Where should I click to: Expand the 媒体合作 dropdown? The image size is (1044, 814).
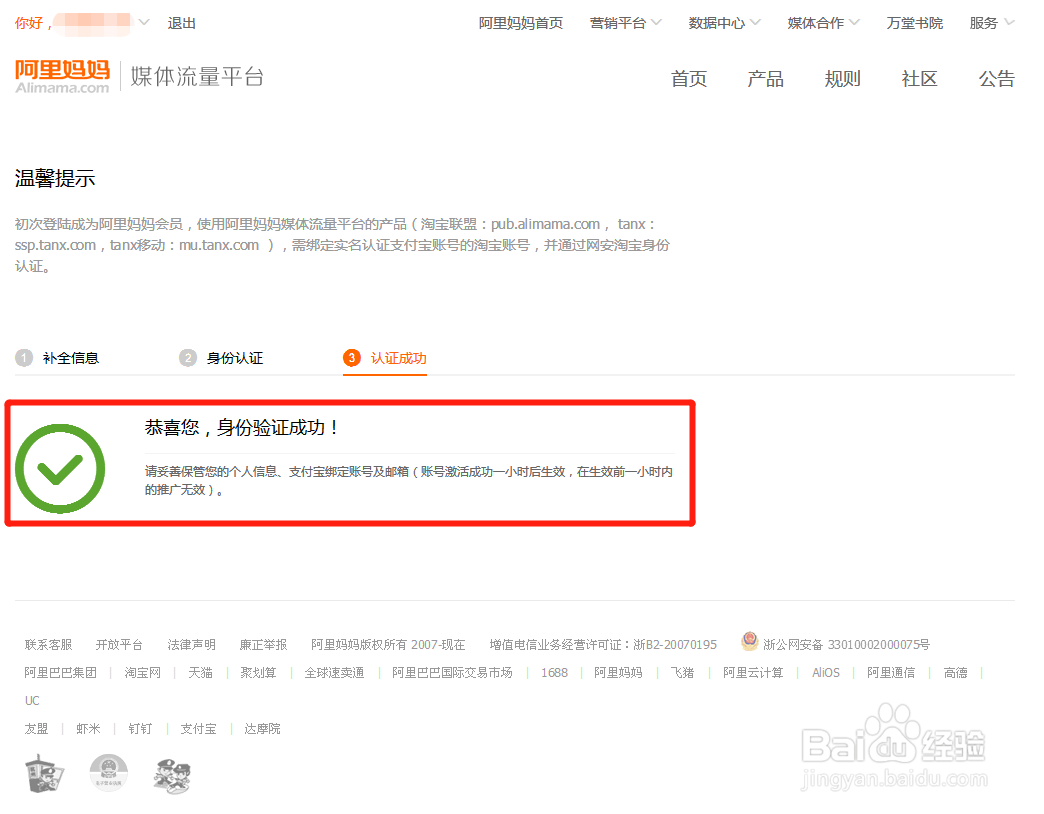click(854, 23)
